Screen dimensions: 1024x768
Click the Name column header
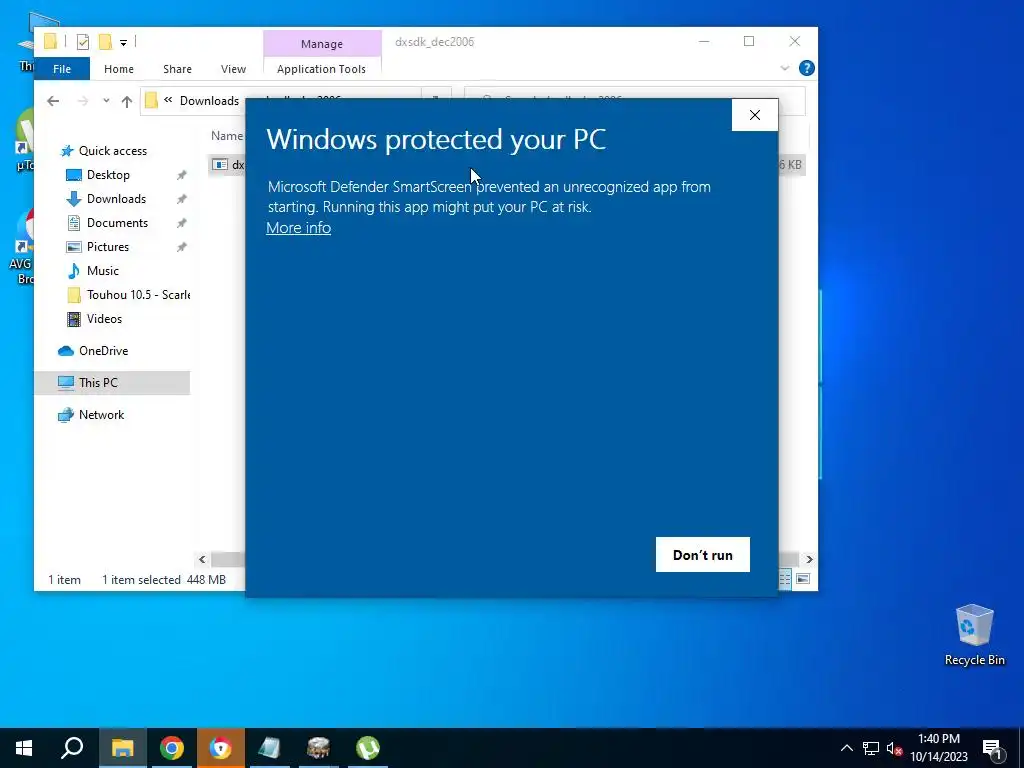coord(227,136)
